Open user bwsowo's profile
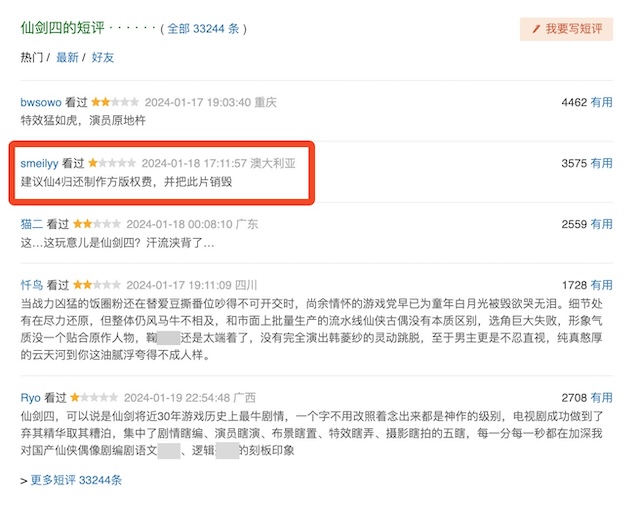Viewport: 640px width, 505px height. [41, 102]
